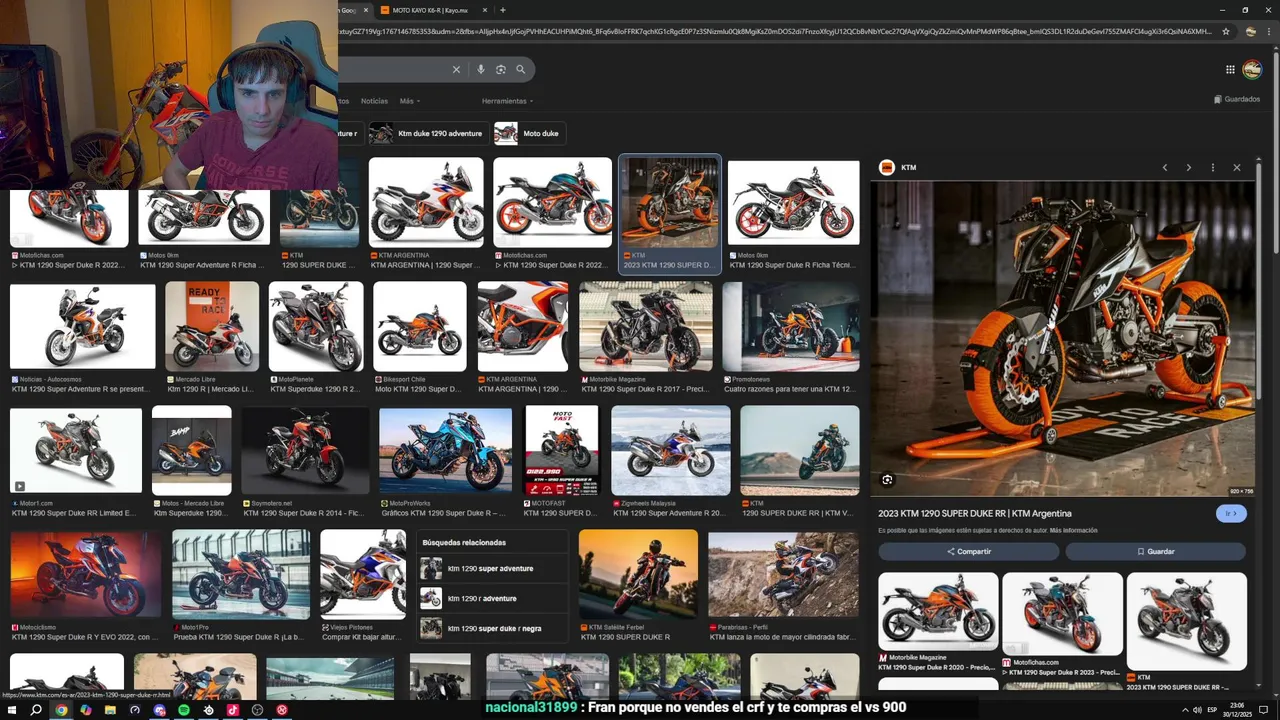Open MOTOFAST KTM 1290 SUPER D result
This screenshot has width=1280, height=720.
tap(561, 449)
